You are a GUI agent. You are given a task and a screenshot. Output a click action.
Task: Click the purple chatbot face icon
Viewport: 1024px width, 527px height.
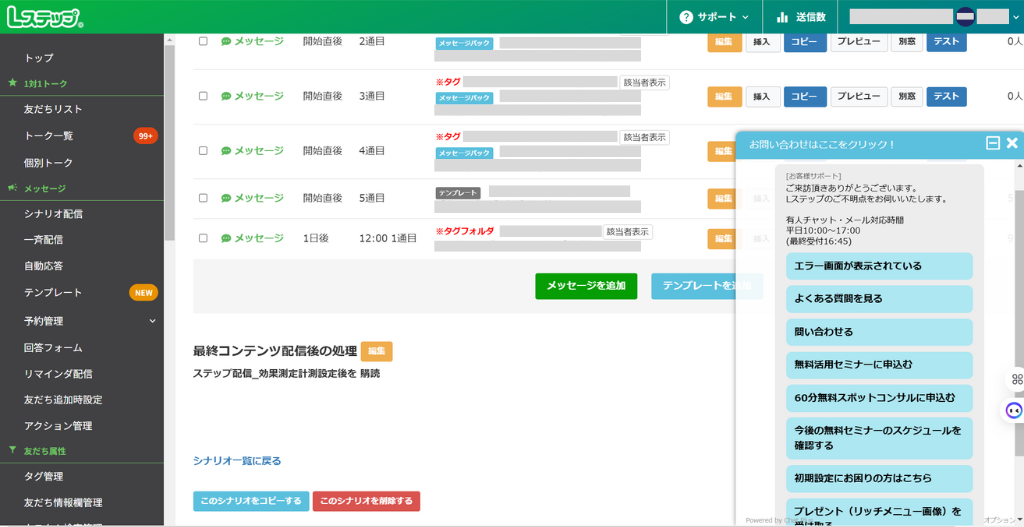click(x=1014, y=411)
